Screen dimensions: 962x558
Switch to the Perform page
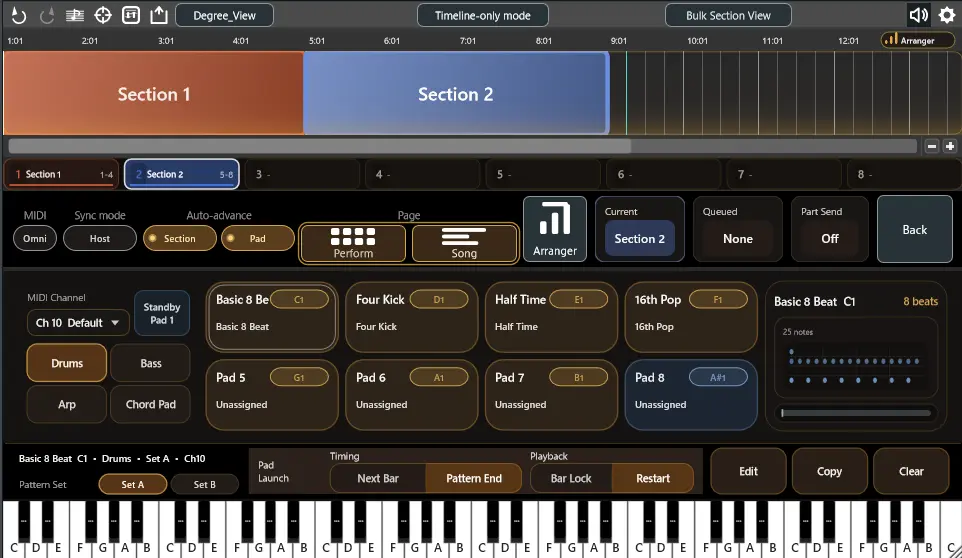[x=353, y=243]
